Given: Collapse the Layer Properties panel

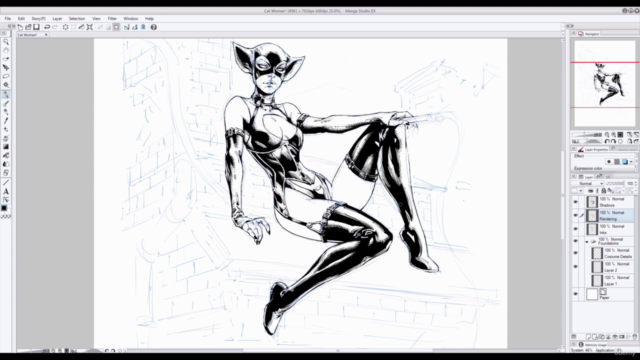Looking at the screenshot, I should pos(574,149).
